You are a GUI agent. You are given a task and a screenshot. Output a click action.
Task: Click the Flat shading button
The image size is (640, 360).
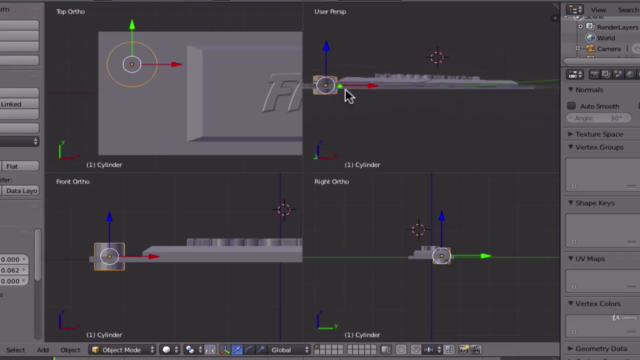[21, 166]
